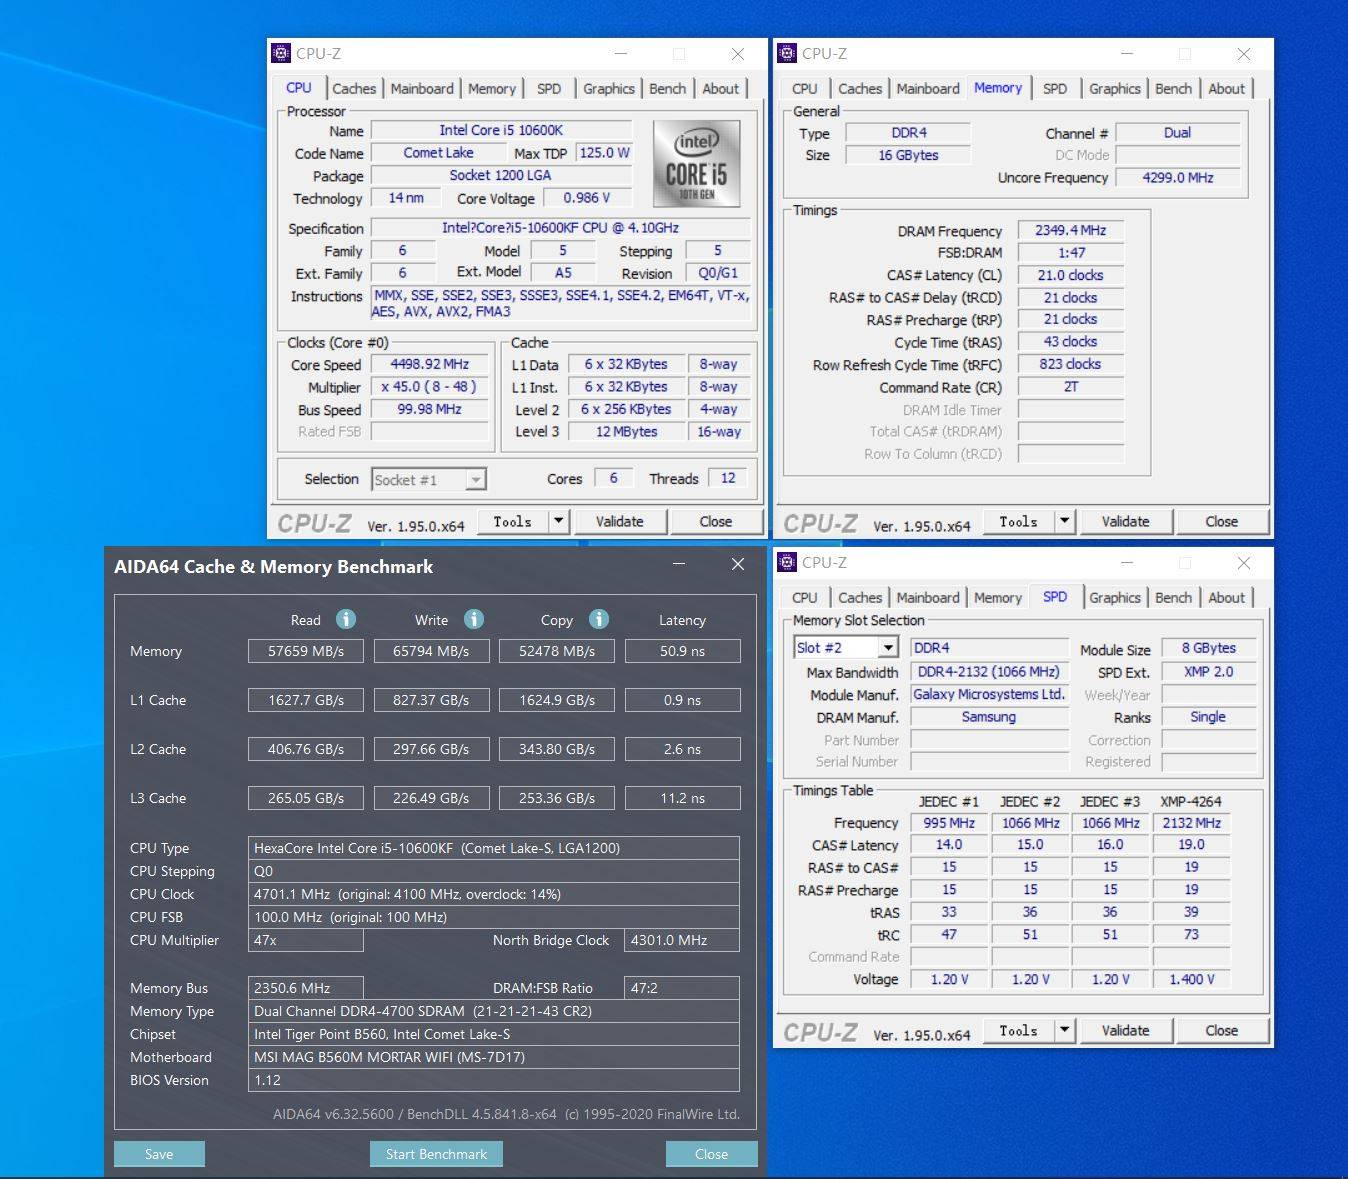Select Memory tab in SPD window
The height and width of the screenshot is (1179, 1348).
[x=998, y=597]
